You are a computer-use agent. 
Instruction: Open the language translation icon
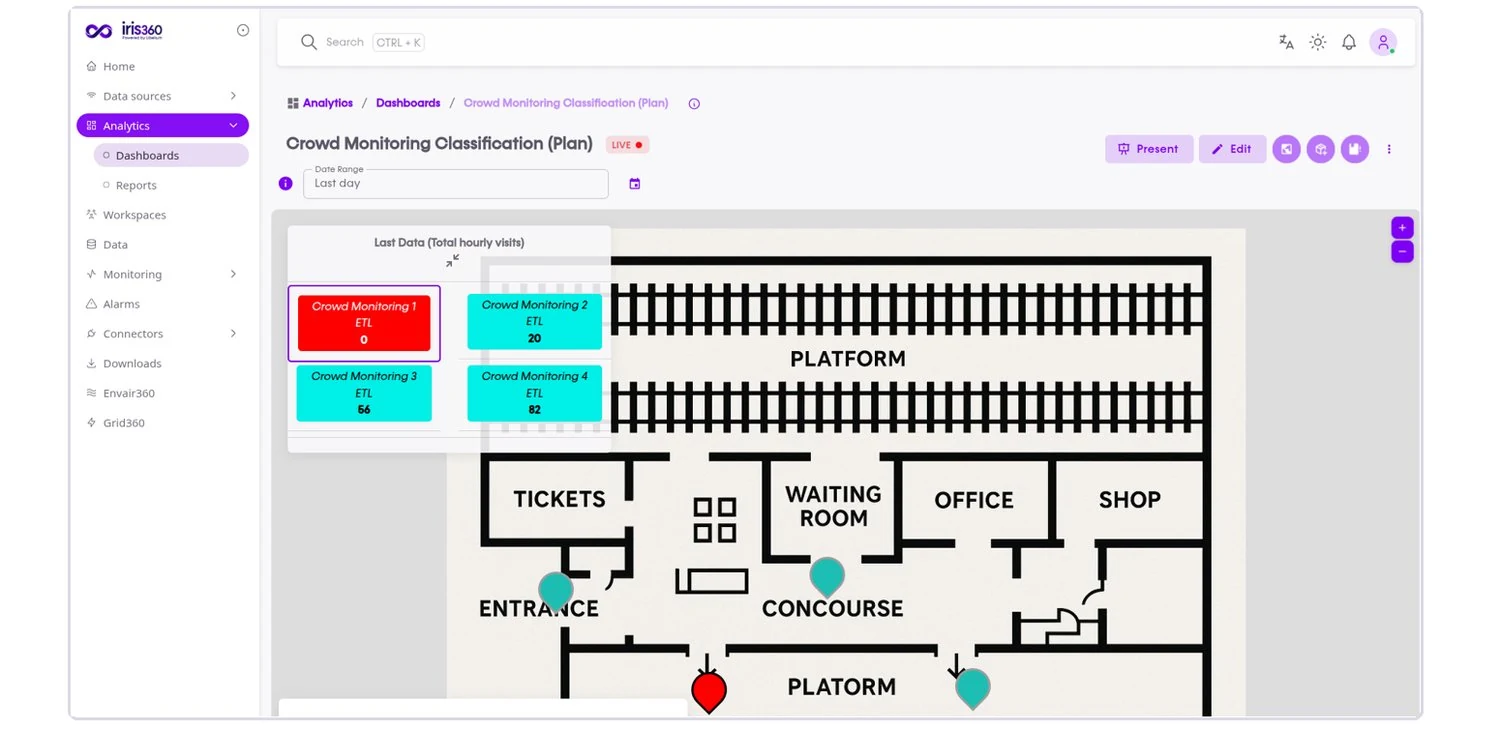pyautogui.click(x=1286, y=42)
